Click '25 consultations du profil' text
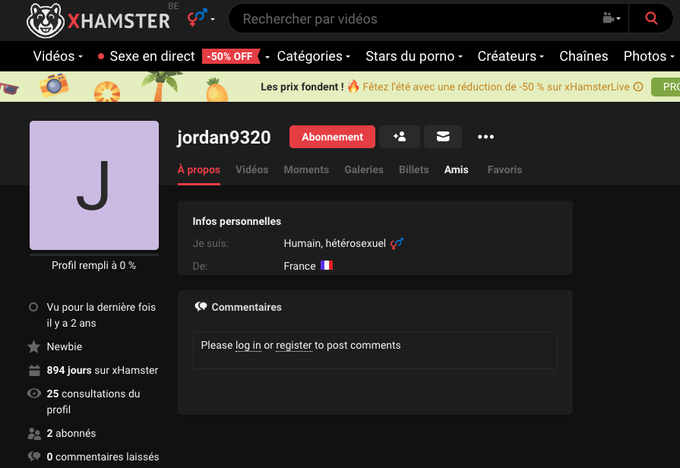This screenshot has height=468, width=680. (x=93, y=402)
